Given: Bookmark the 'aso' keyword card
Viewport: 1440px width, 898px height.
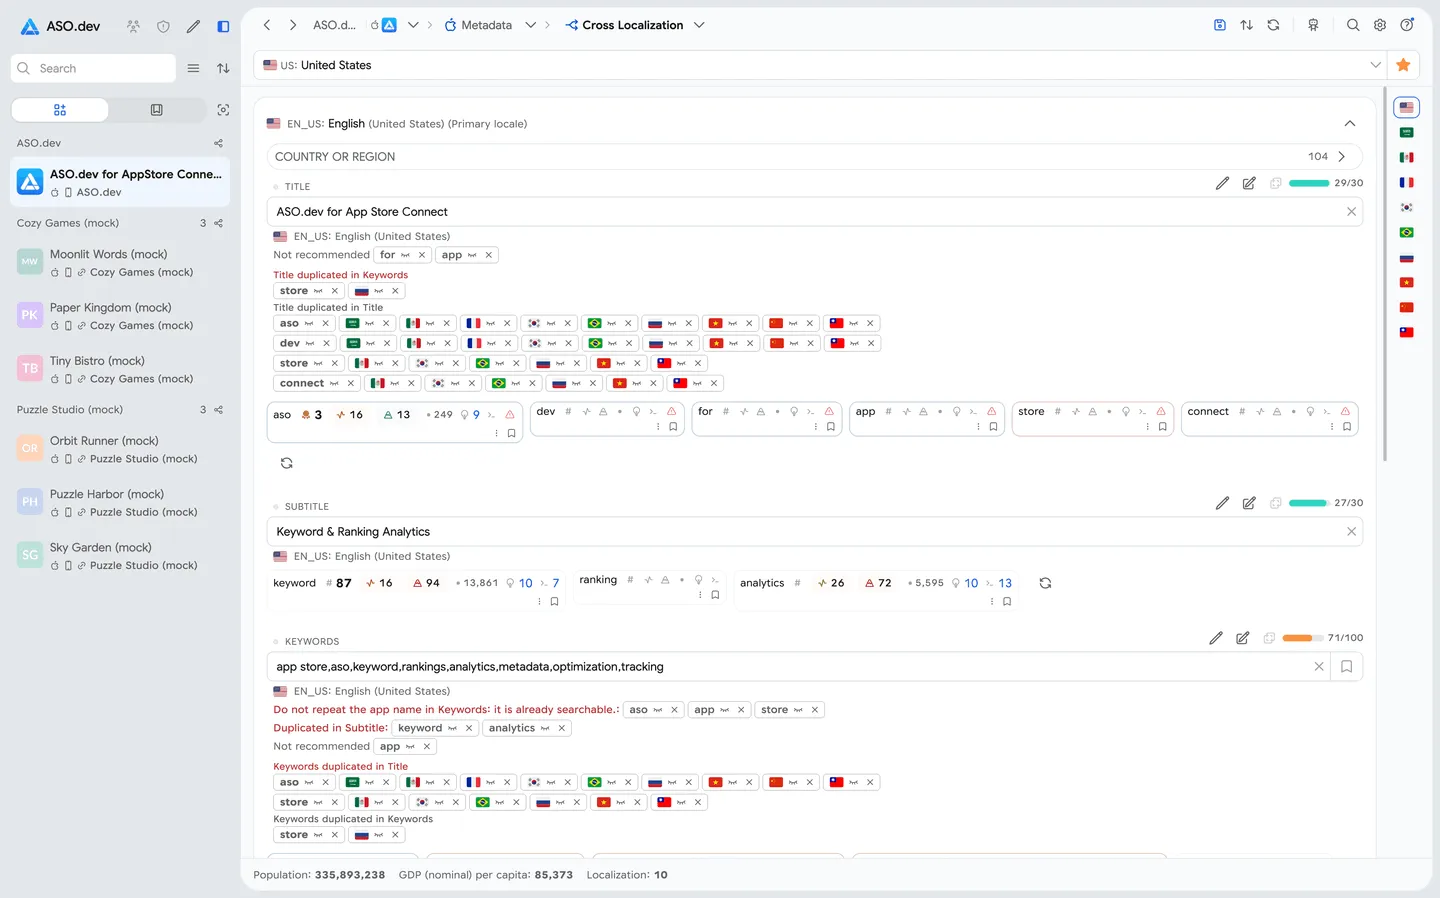Looking at the screenshot, I should (511, 434).
